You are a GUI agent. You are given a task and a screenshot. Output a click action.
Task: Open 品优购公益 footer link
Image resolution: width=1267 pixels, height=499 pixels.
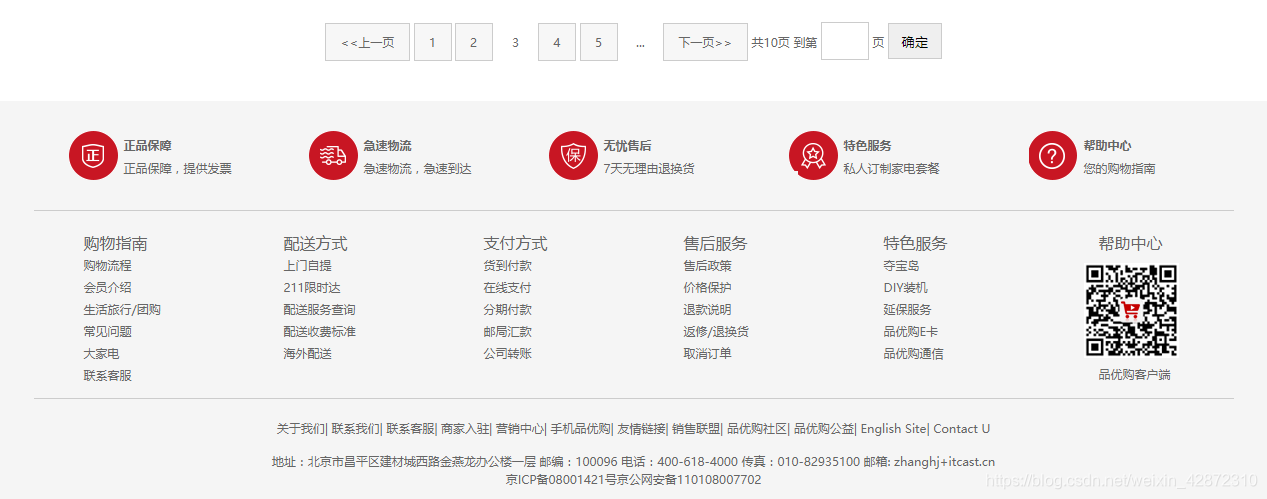click(824, 429)
